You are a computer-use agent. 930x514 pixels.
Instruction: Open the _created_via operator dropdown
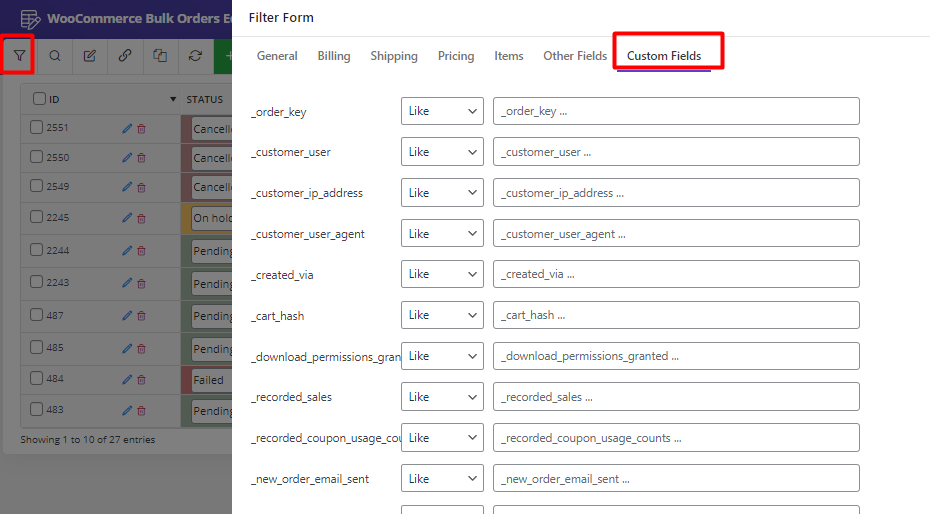pyautogui.click(x=442, y=274)
